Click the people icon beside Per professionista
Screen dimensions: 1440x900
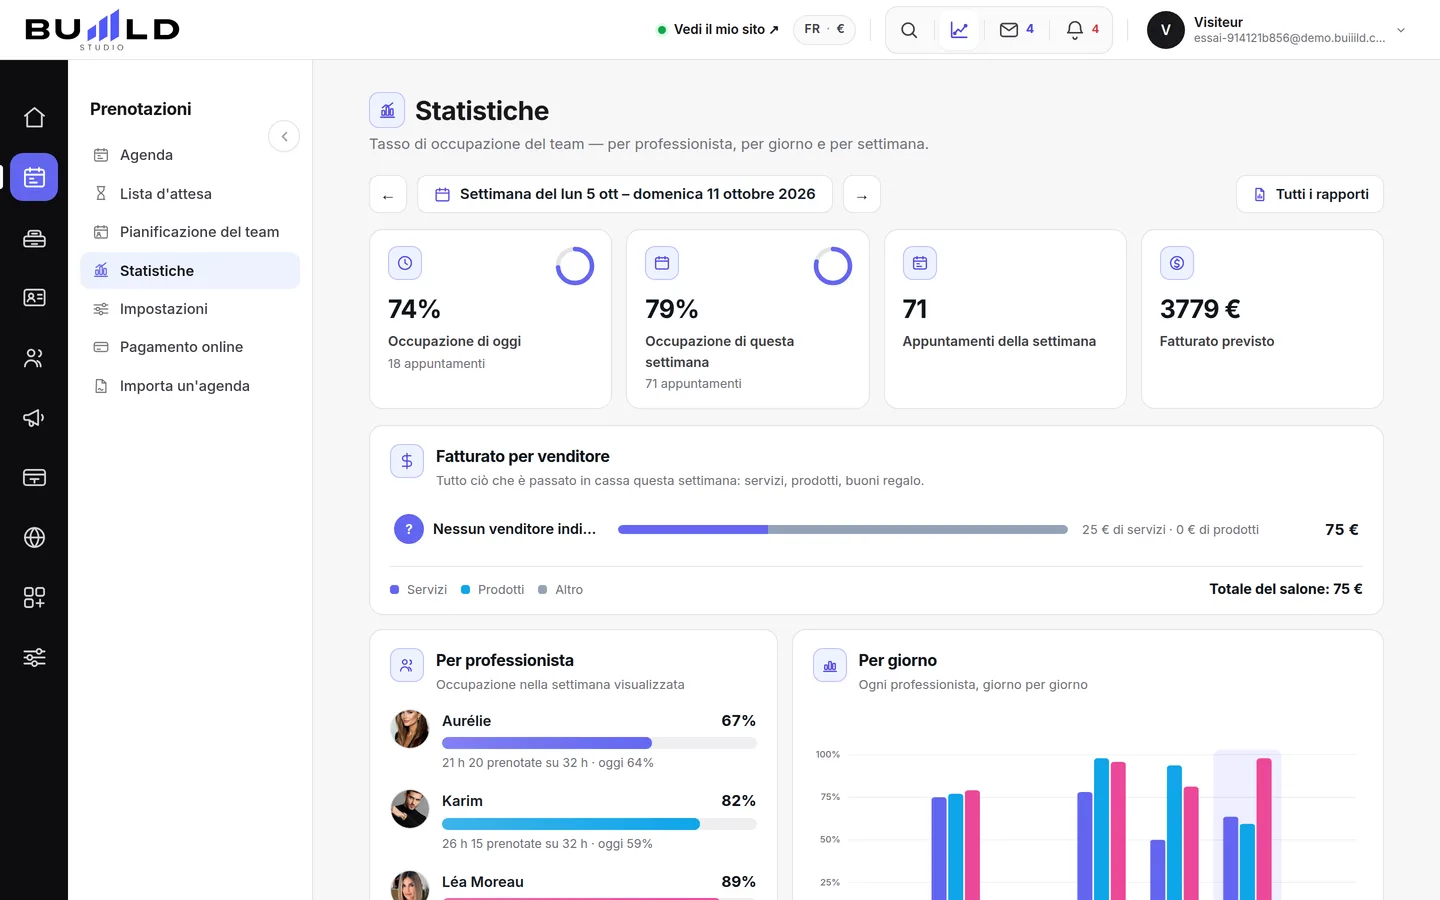coord(407,665)
